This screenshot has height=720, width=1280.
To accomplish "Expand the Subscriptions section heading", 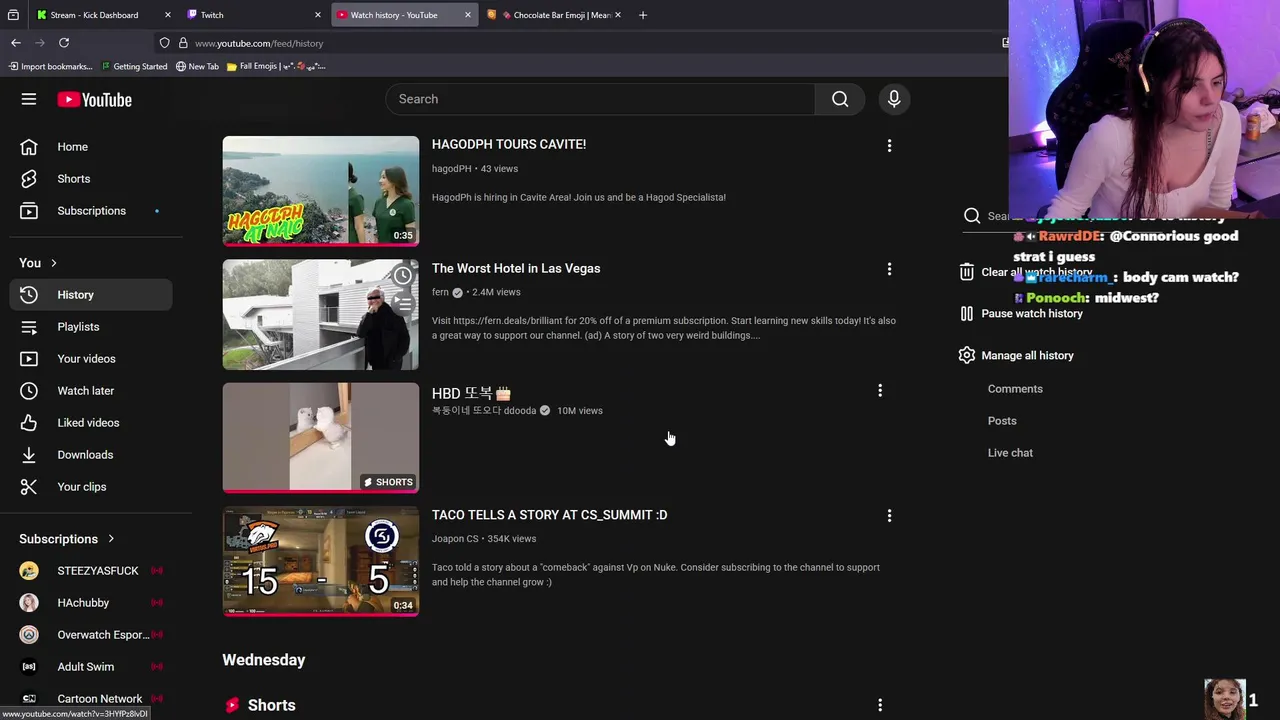I will pos(67,539).
